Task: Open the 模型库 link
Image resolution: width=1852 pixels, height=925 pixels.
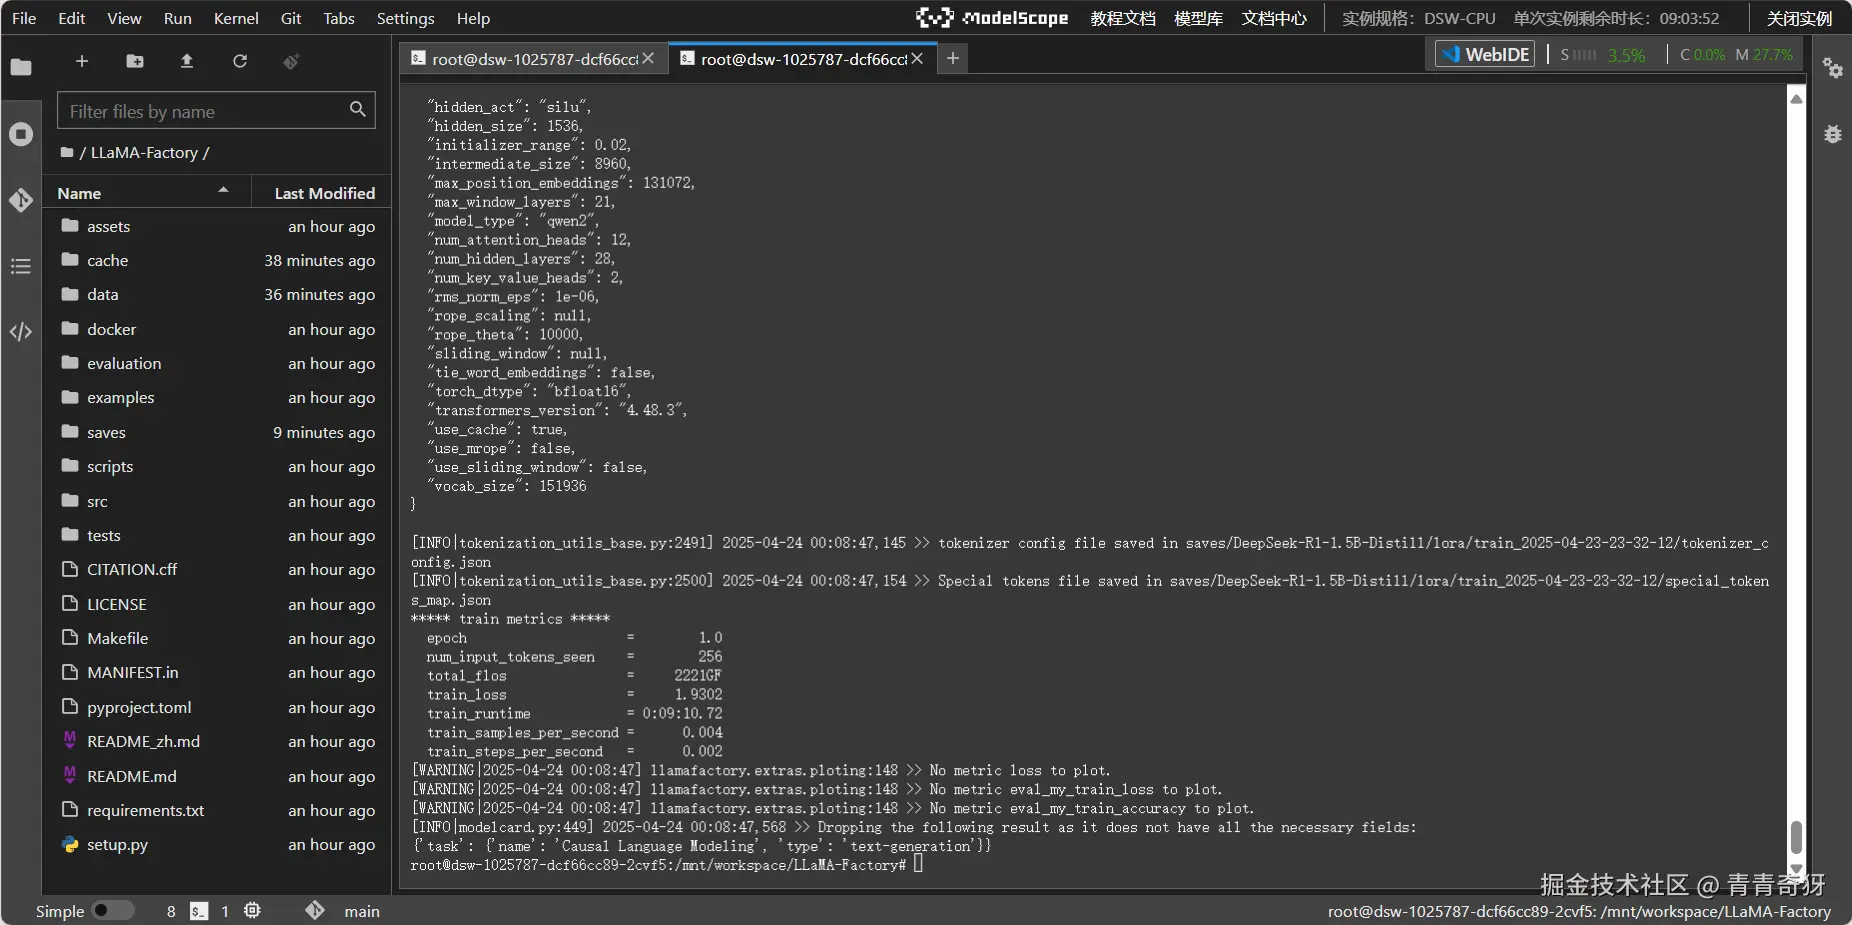Action: (1198, 18)
